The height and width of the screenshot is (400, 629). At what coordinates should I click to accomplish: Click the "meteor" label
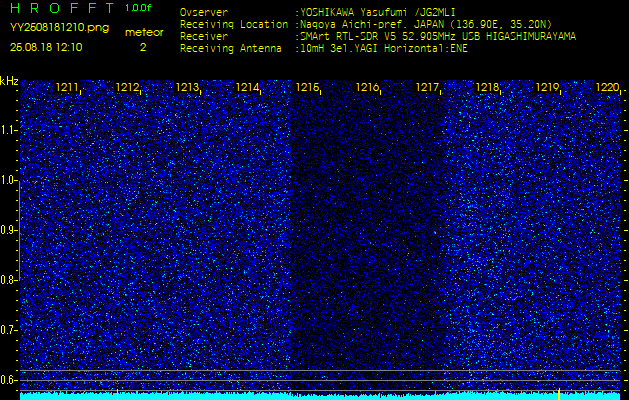coord(144,32)
